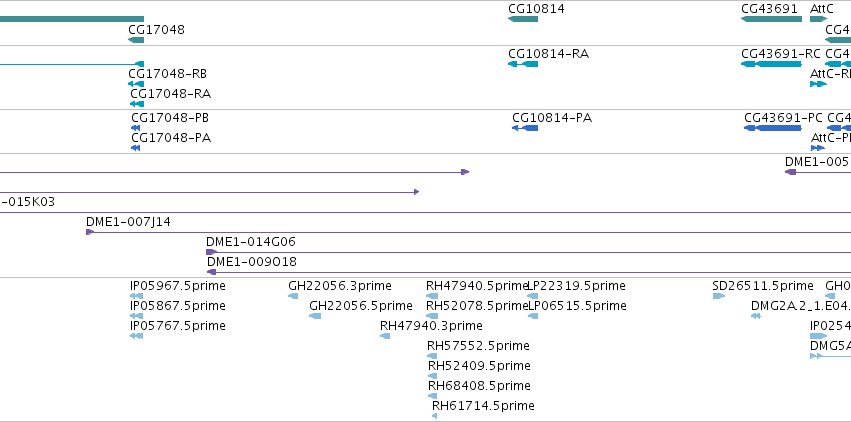Viewport: 851px width, 422px height.
Task: Click the GH22056.3prime label
Action: pyautogui.click(x=340, y=286)
